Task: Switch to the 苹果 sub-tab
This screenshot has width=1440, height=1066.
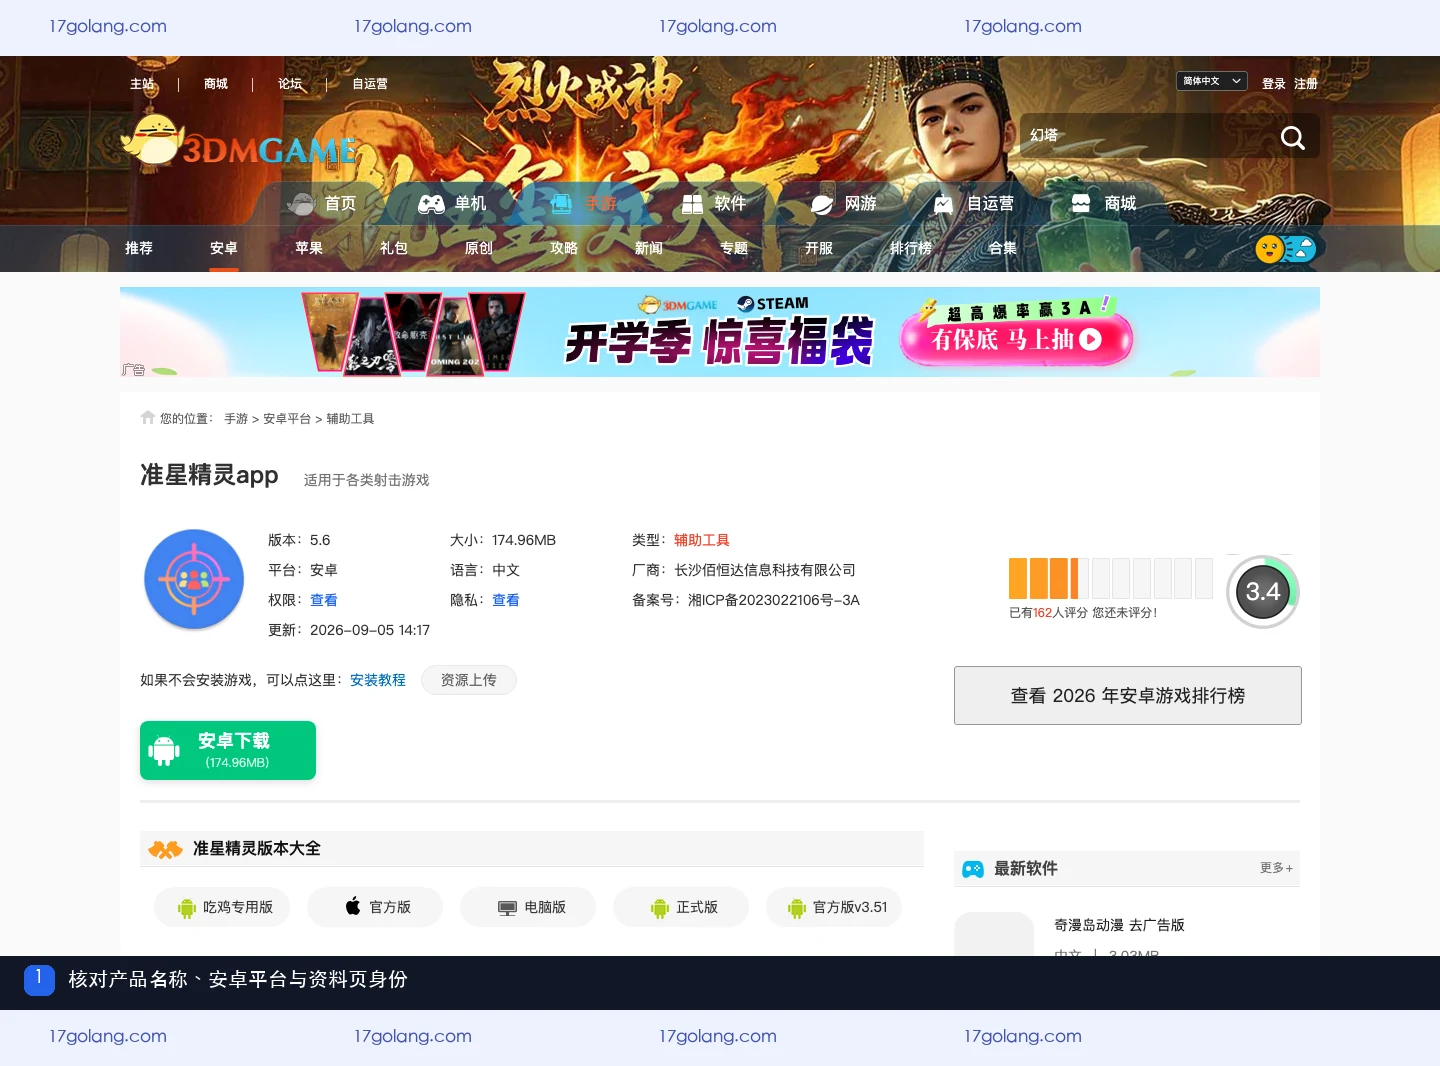Action: 309,248
